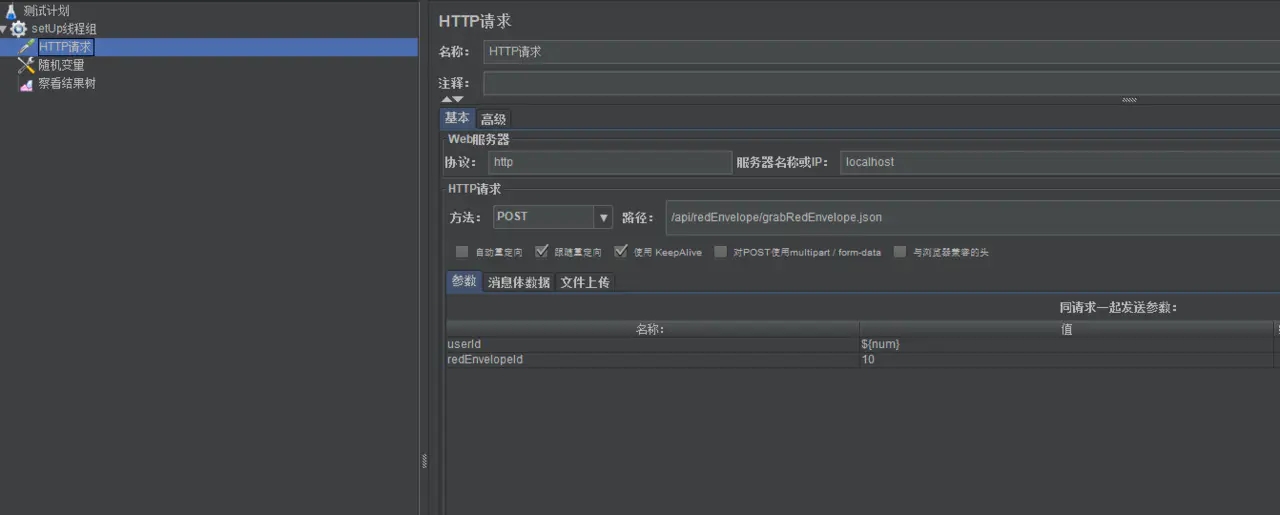1280x515 pixels.
Task: Select the userId parameter row
Action: point(652,344)
